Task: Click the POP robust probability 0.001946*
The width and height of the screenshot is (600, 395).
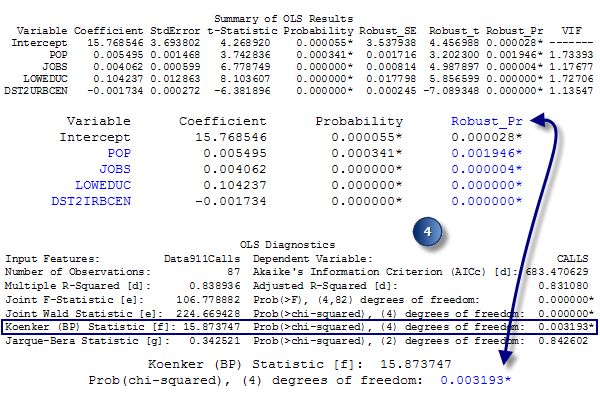Action: coord(486,153)
